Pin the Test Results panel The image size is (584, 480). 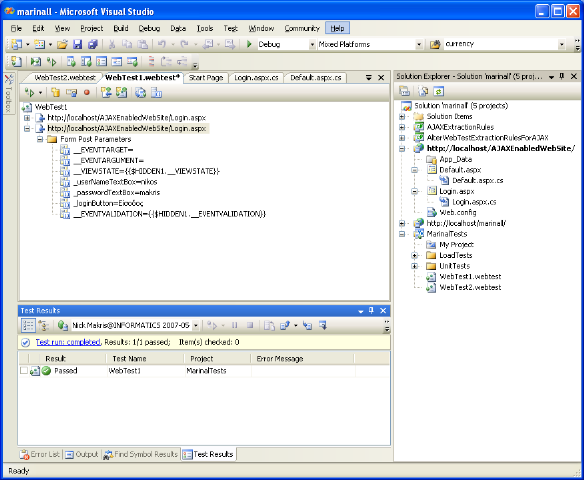pos(371,310)
